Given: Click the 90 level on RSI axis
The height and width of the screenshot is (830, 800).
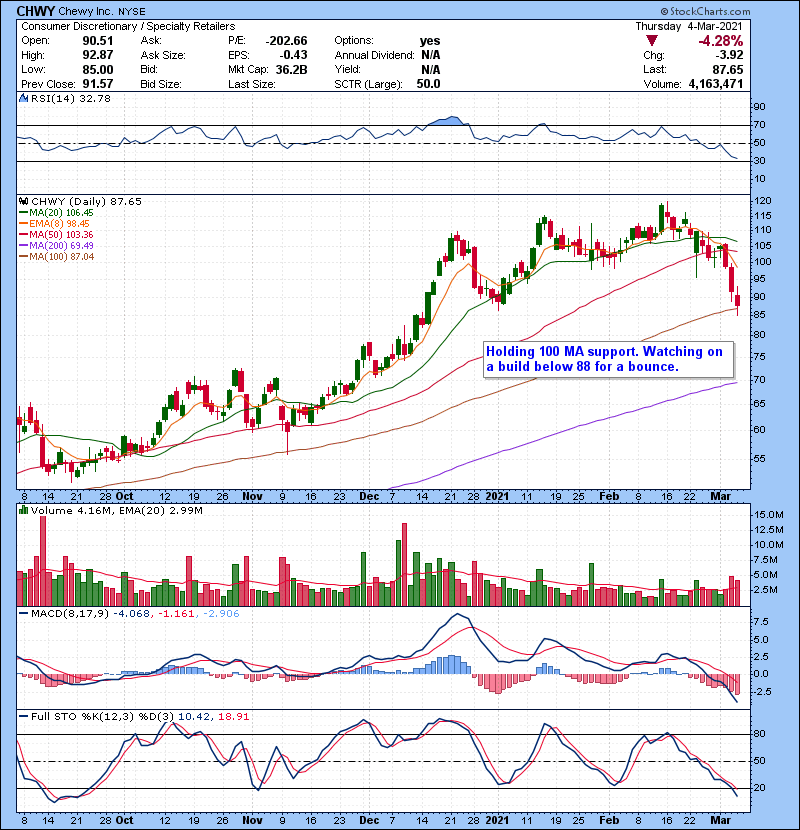Looking at the screenshot, I should click(x=759, y=106).
